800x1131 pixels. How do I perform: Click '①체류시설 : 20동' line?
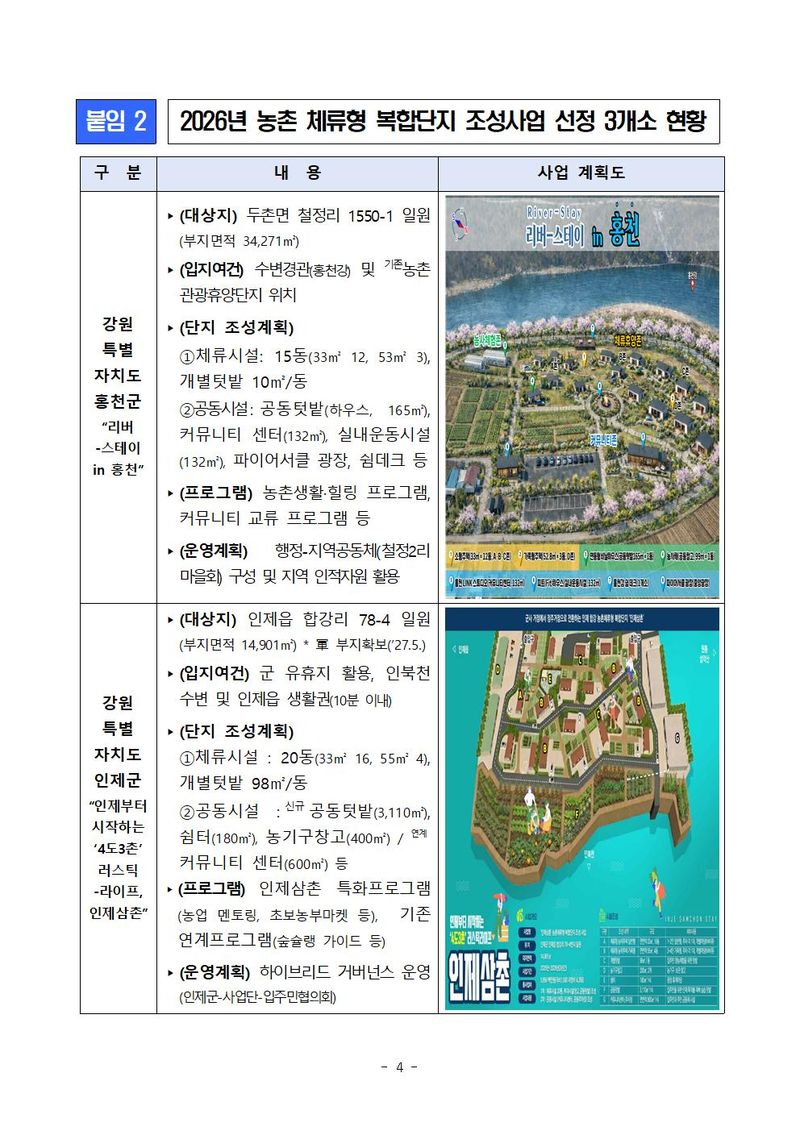[304, 757]
